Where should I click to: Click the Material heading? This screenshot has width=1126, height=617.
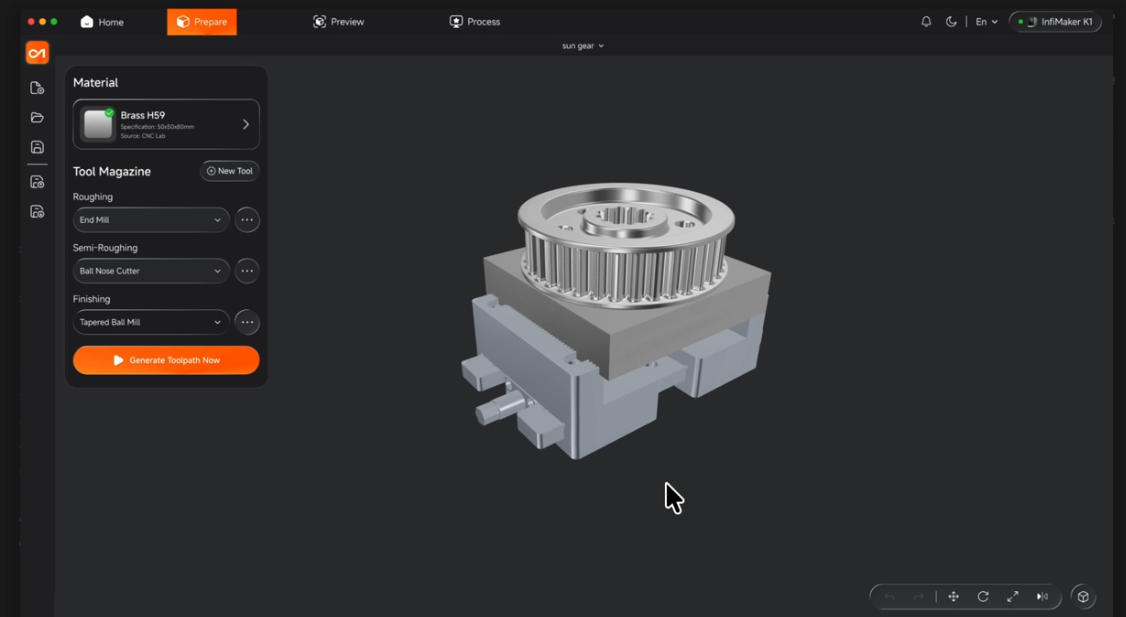coord(96,83)
